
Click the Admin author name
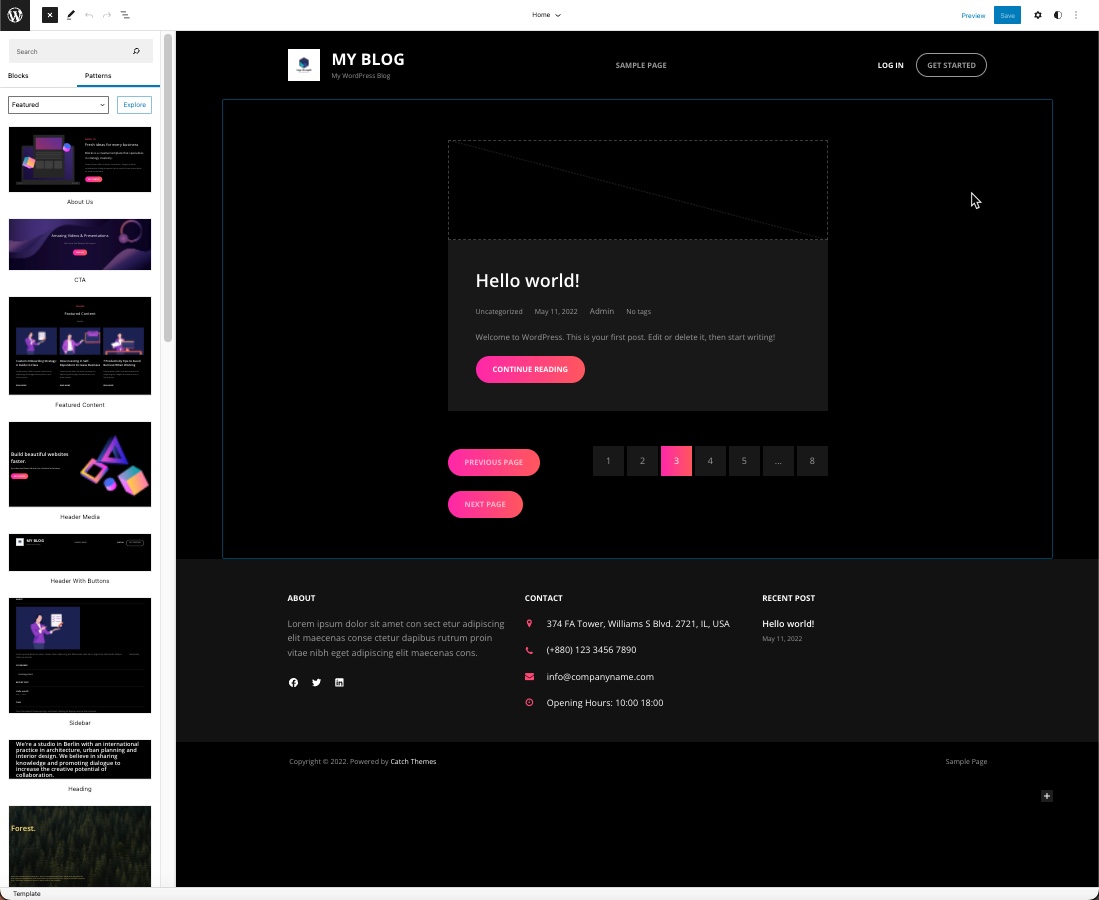pyautogui.click(x=601, y=311)
